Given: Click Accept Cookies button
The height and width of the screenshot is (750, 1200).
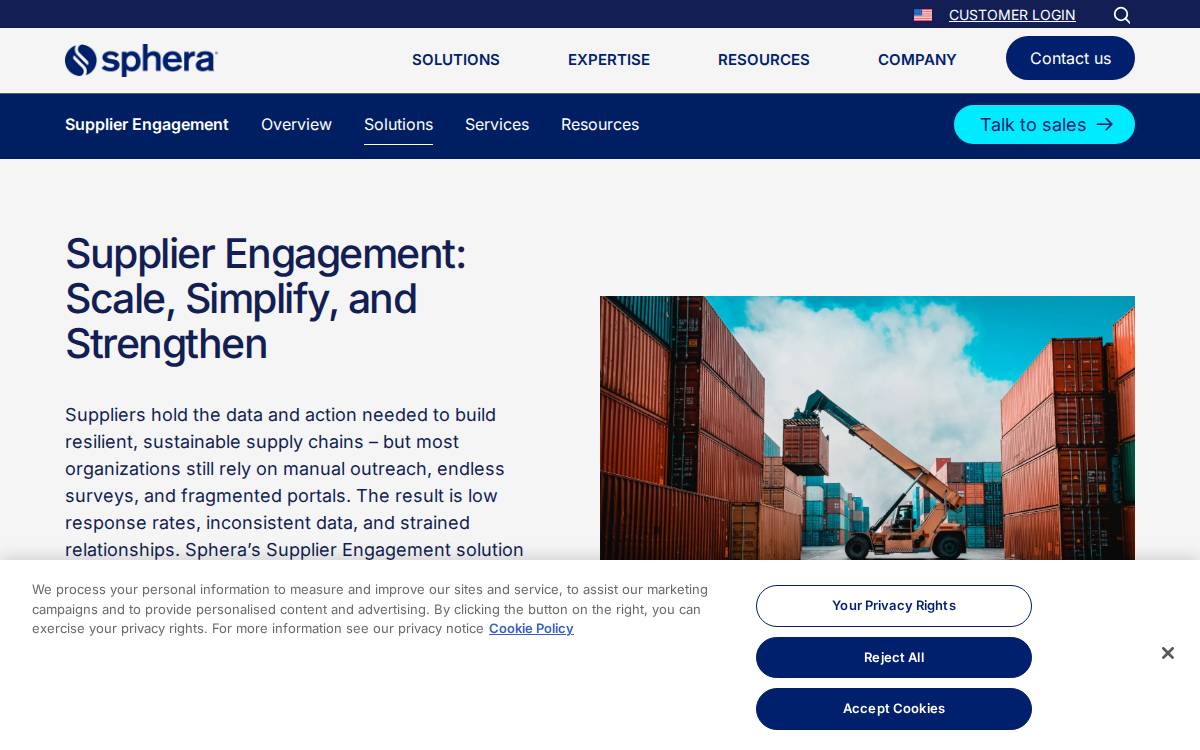Looking at the screenshot, I should point(894,708).
